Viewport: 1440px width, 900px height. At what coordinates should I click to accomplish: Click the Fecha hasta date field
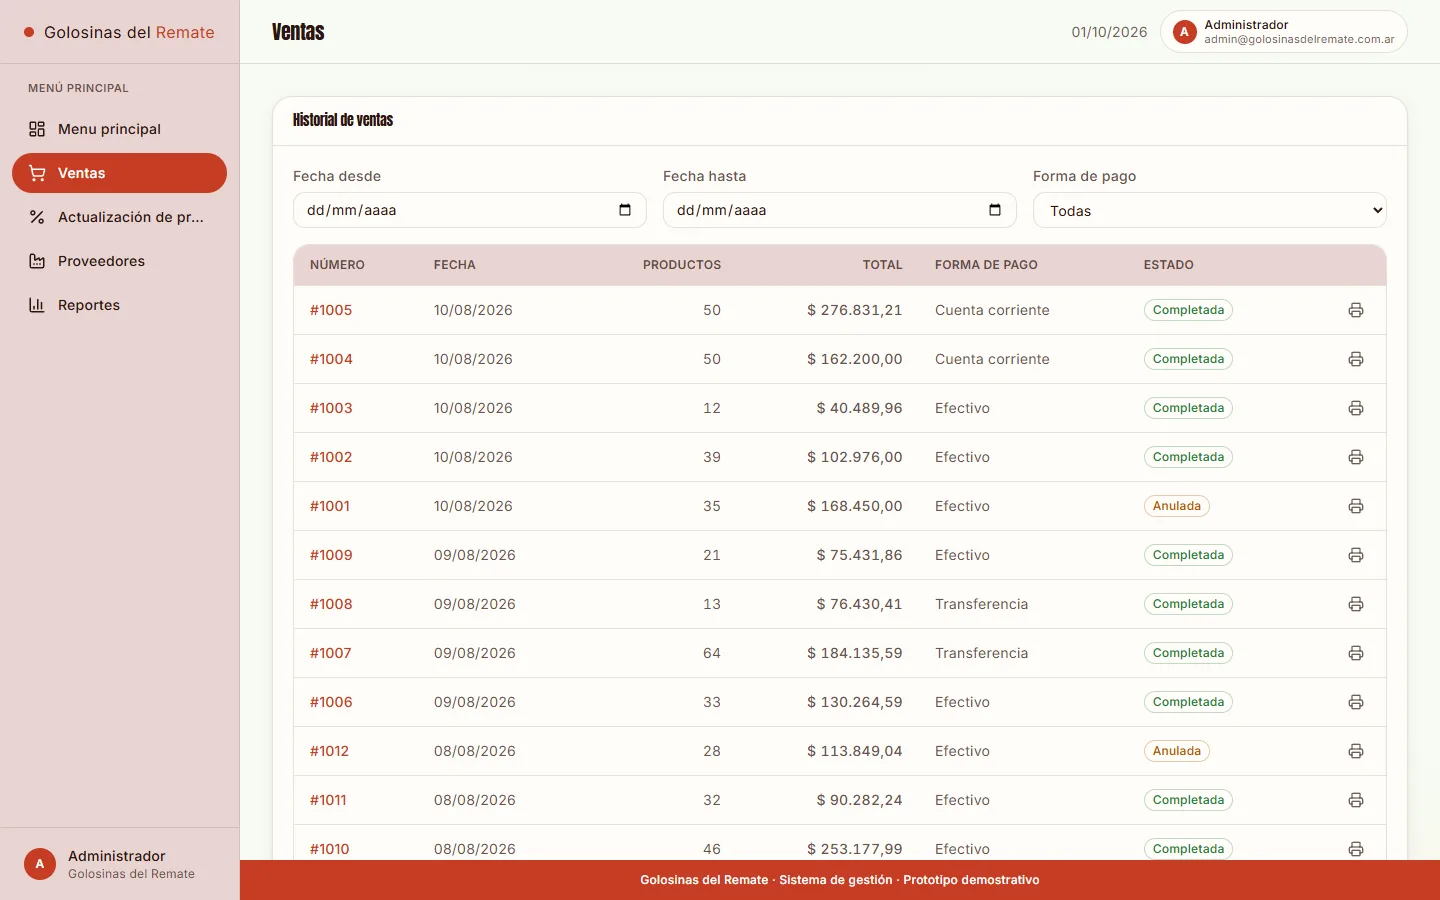(840, 210)
